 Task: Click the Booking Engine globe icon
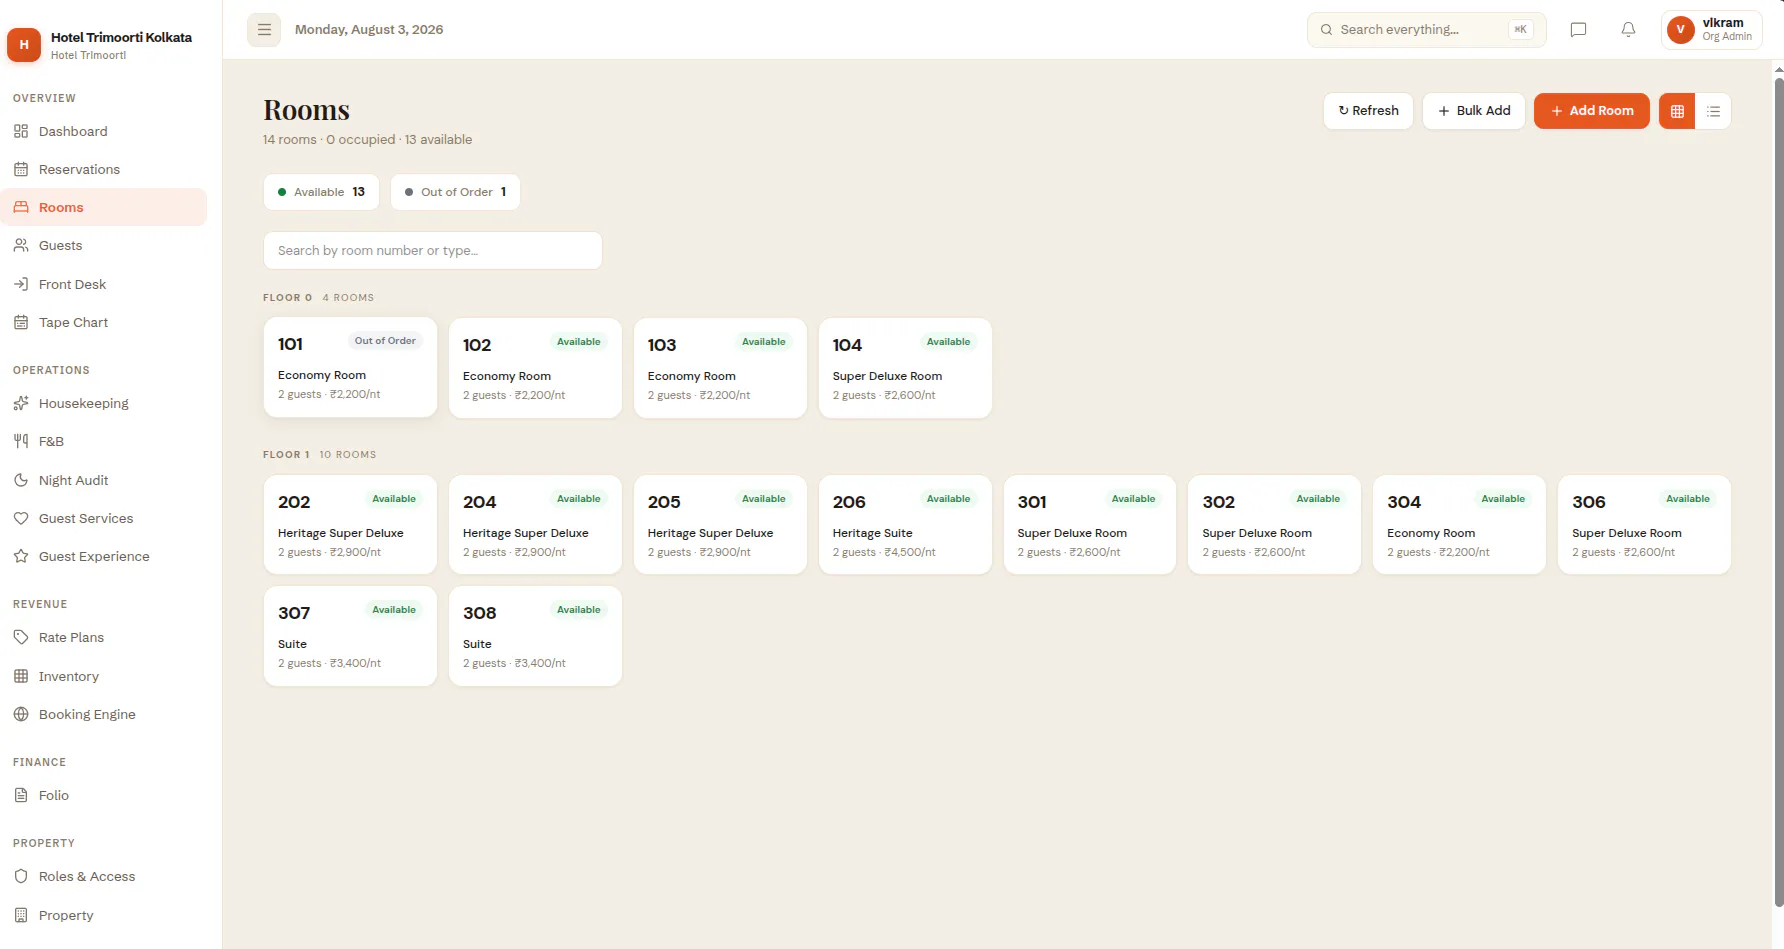(x=21, y=714)
